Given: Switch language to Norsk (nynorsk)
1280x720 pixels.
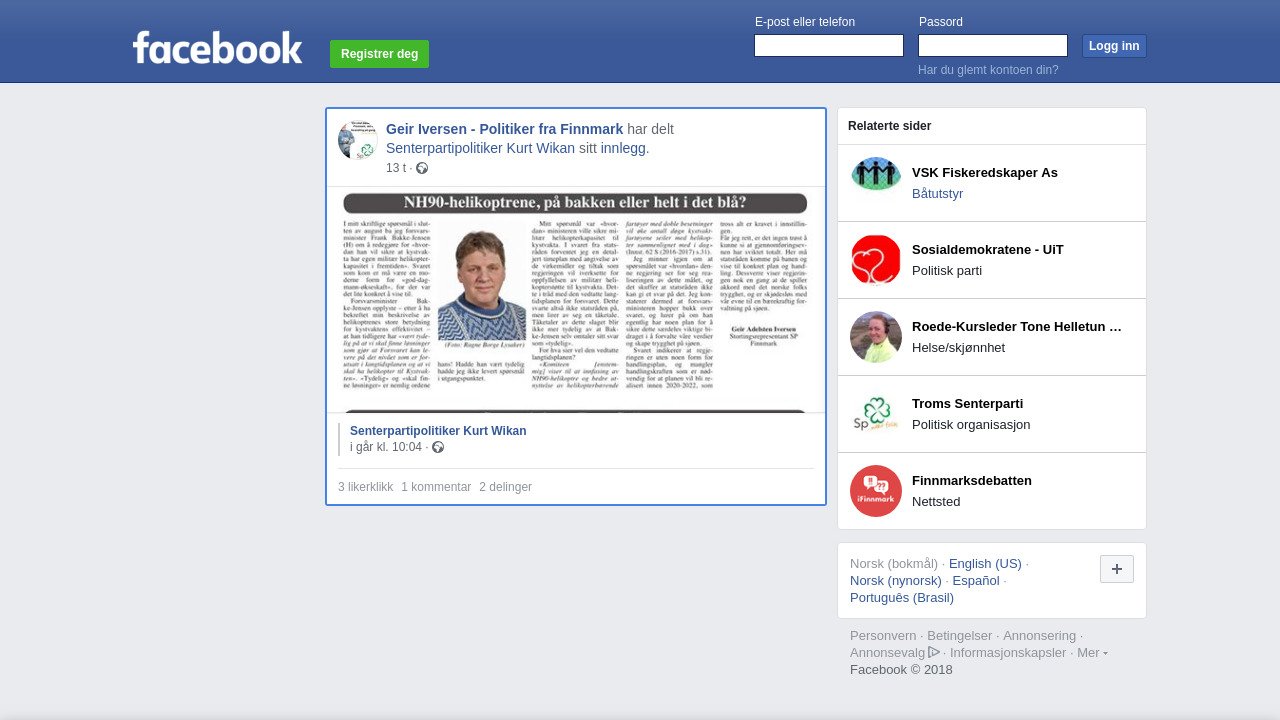Looking at the screenshot, I should coord(896,581).
